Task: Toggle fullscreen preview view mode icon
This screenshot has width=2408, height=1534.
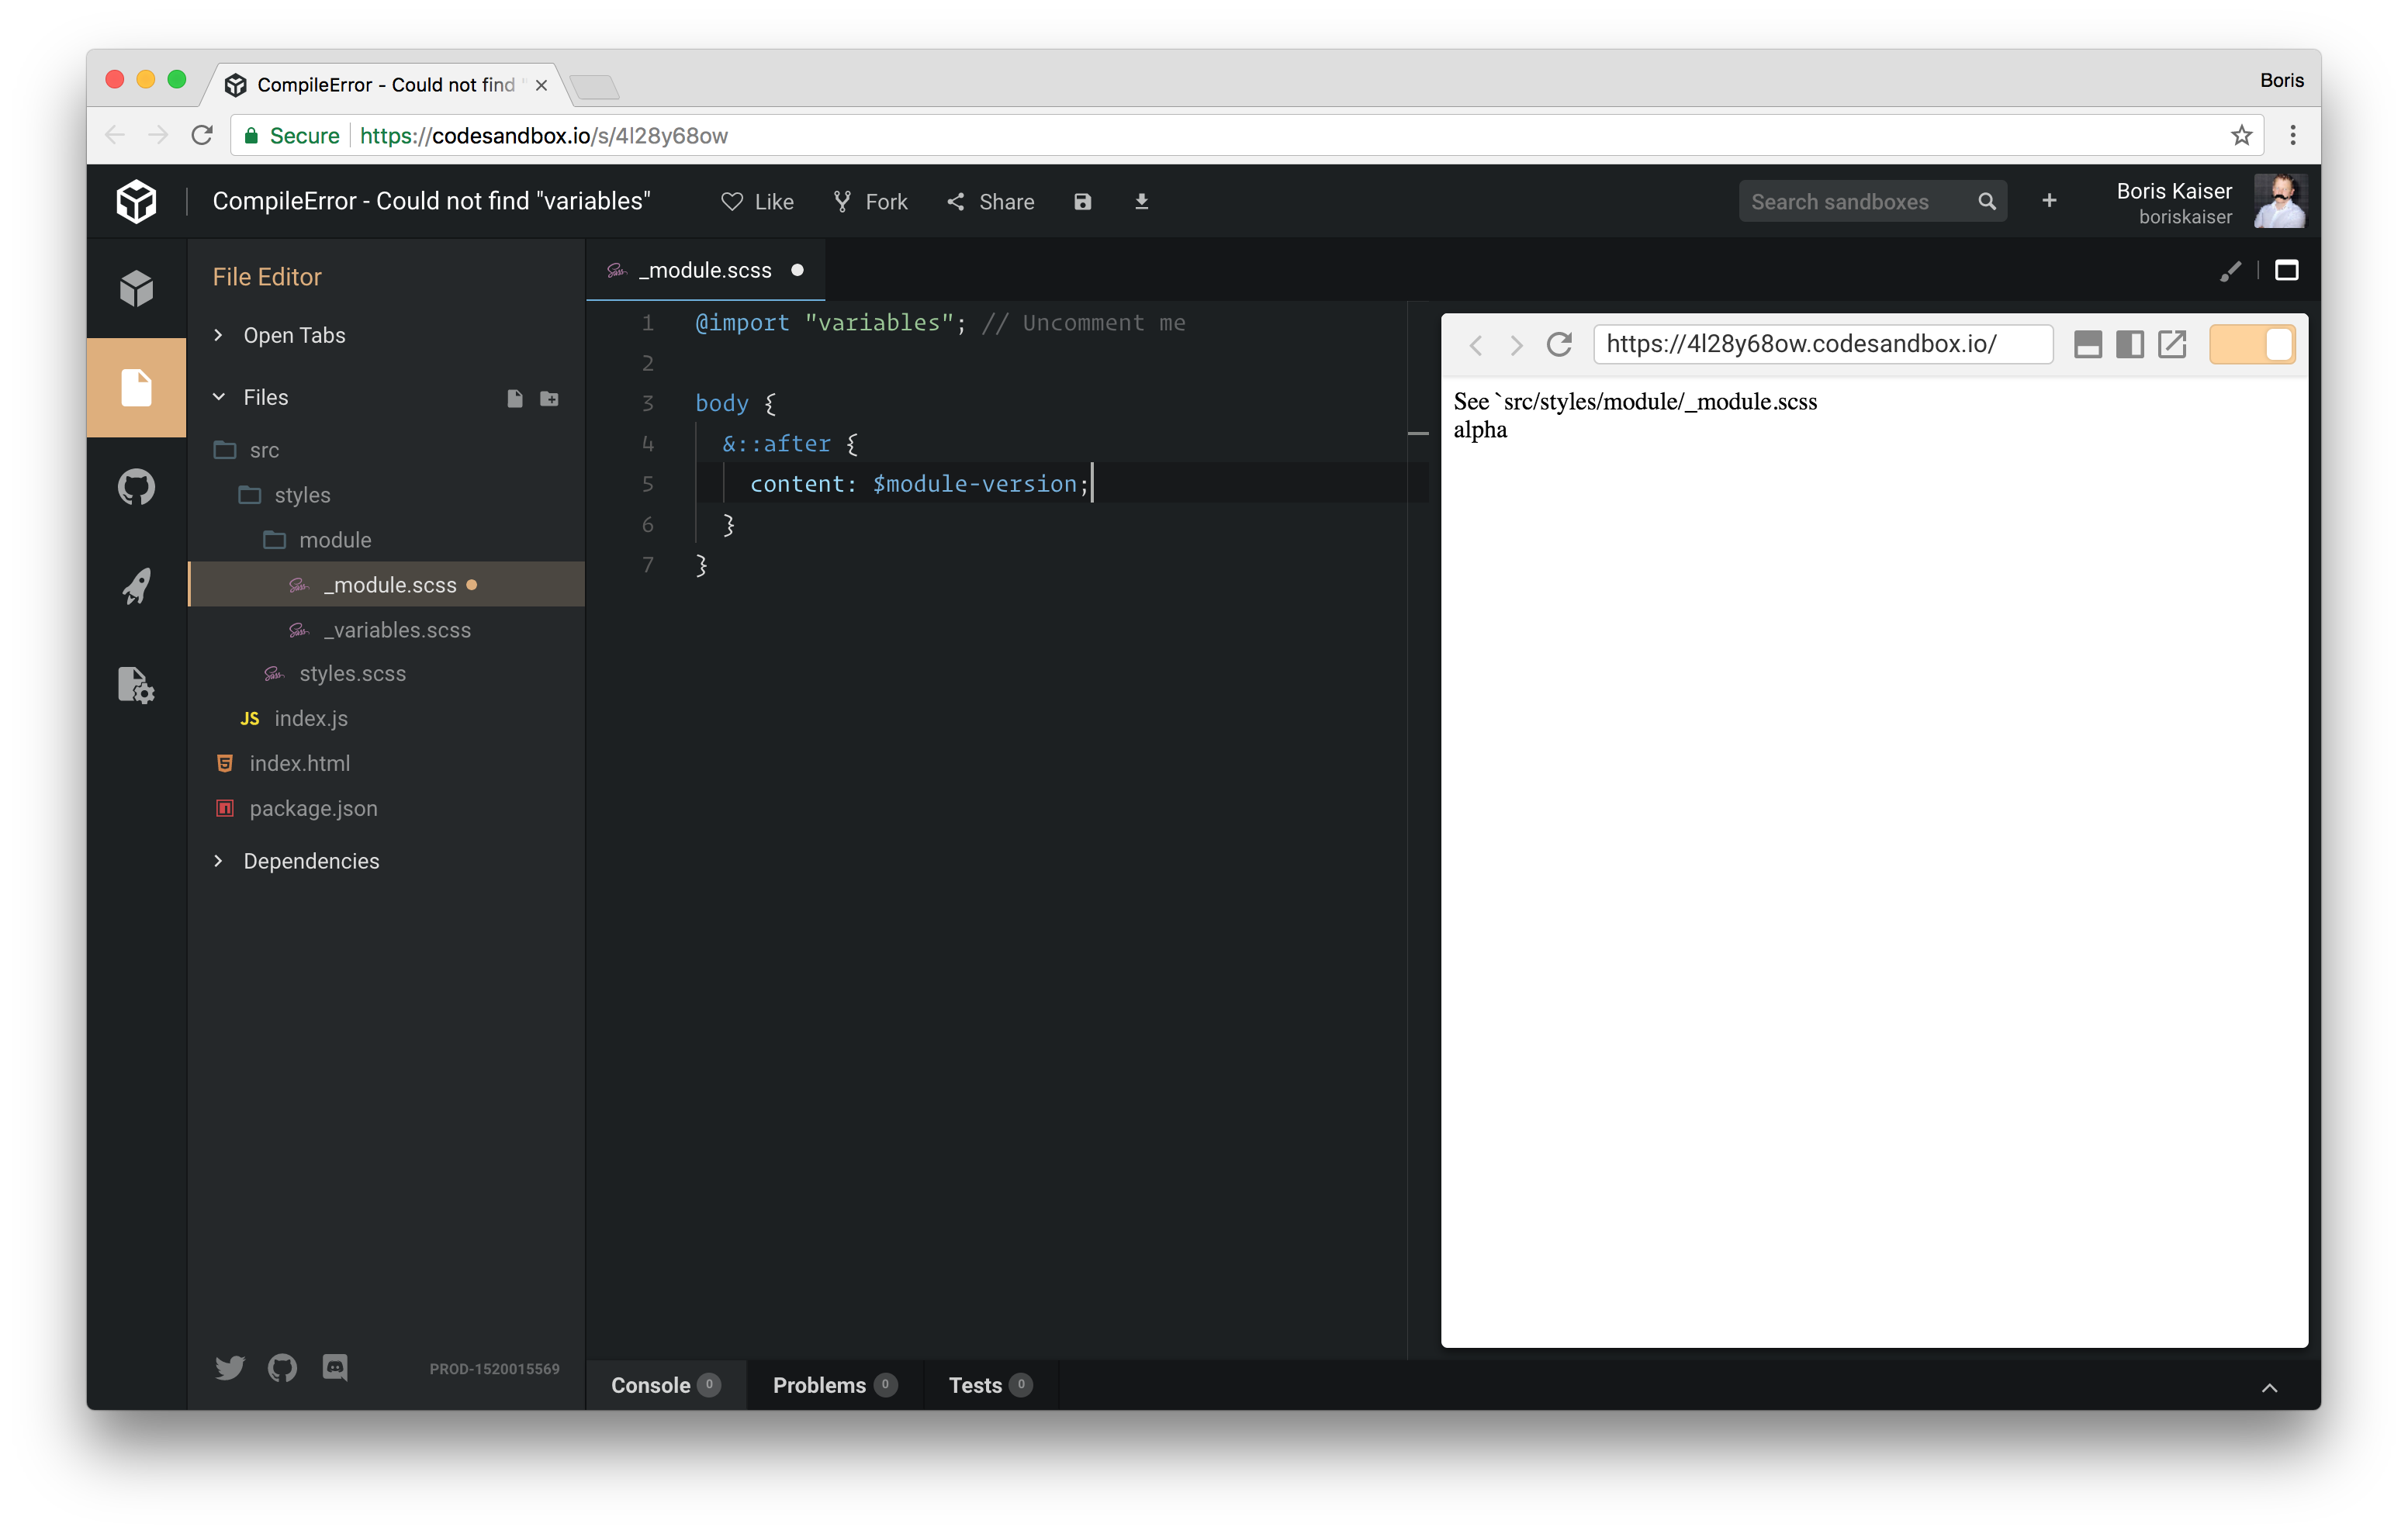Action: (2286, 271)
